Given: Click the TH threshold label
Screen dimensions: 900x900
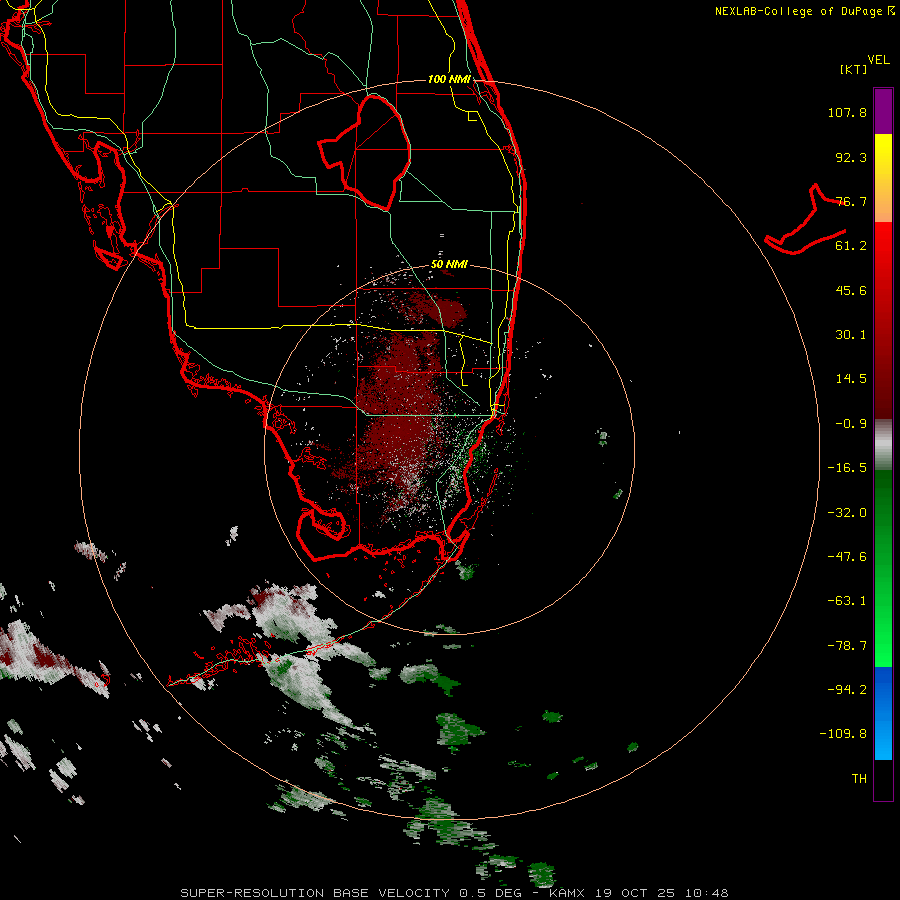Looking at the screenshot, I should [859, 779].
